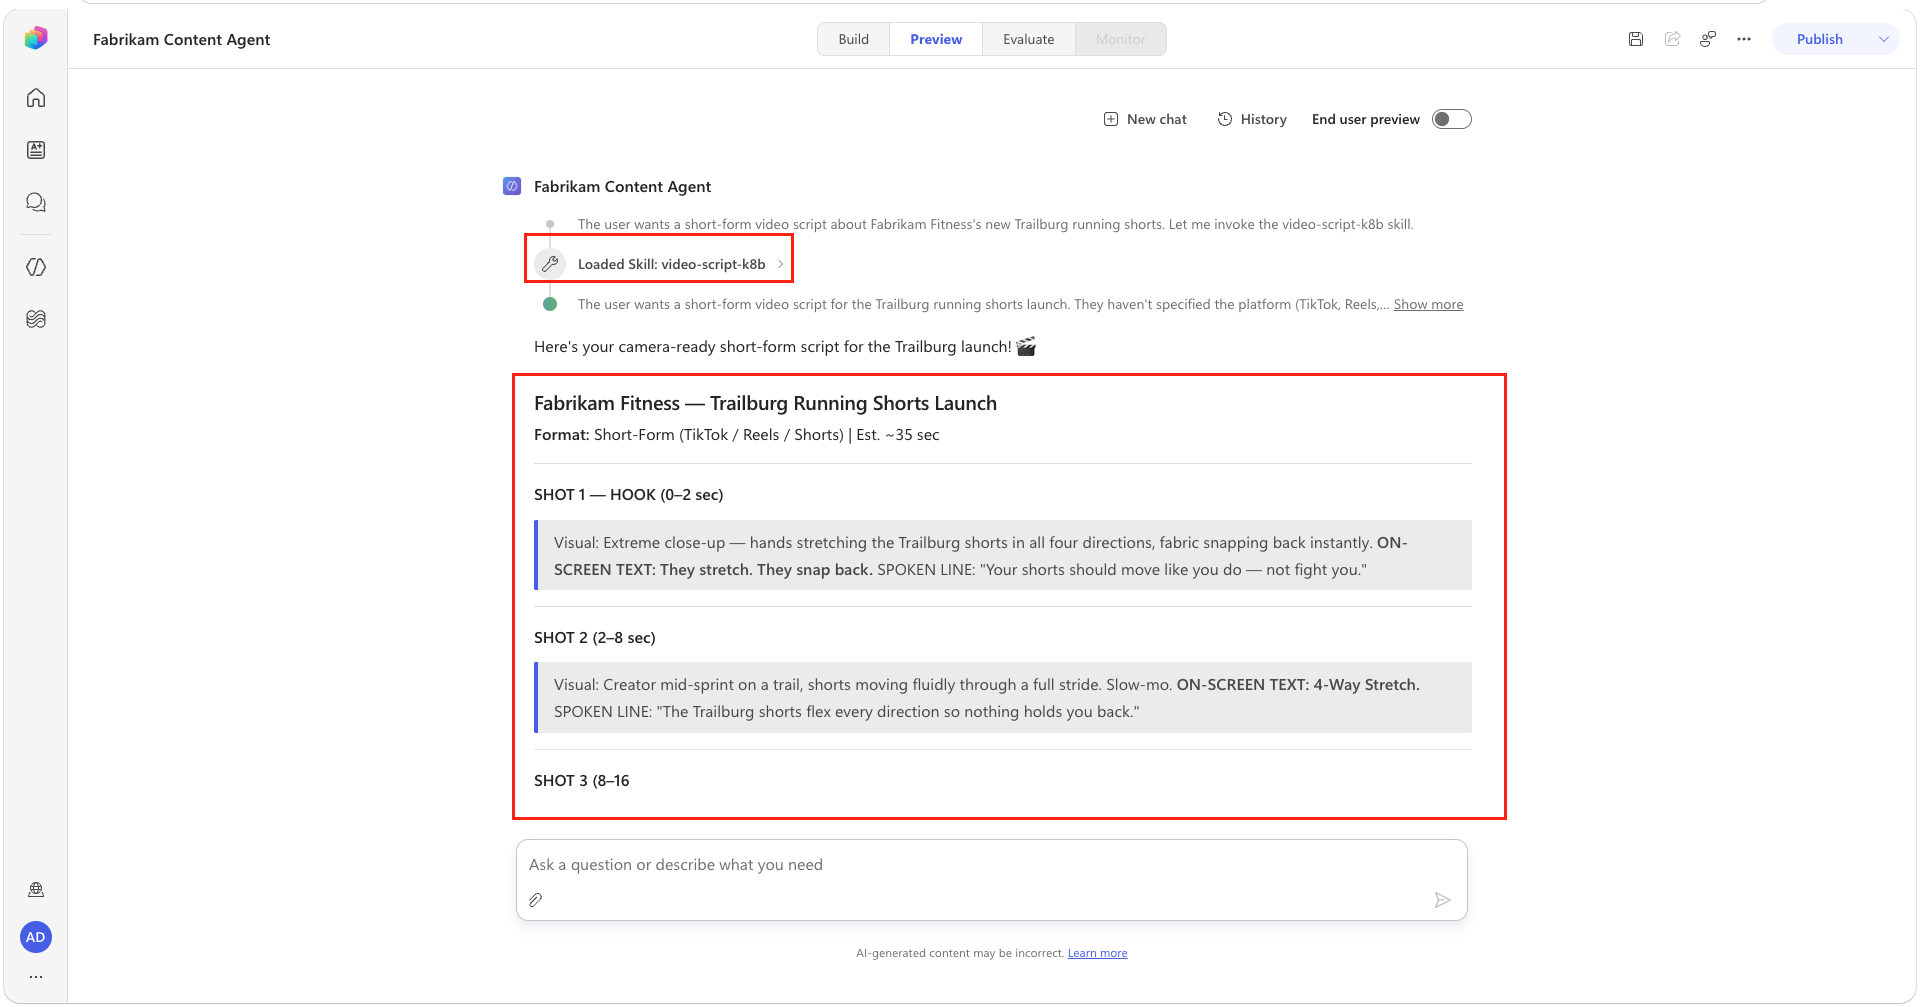Click the Fabrikam Content Agent title
Viewport: 1920px width, 1007px height.
[x=181, y=39]
